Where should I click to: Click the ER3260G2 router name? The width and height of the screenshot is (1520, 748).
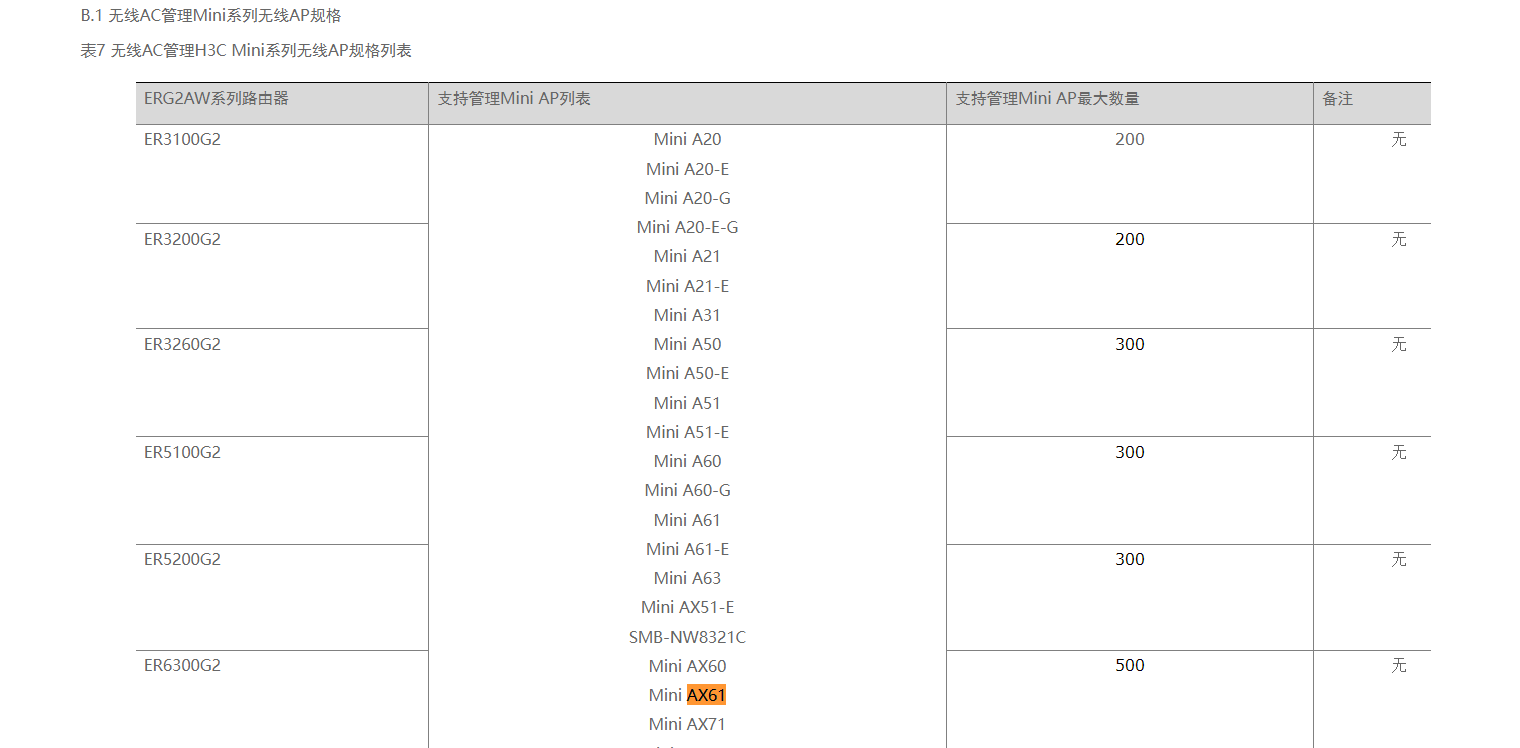(182, 345)
